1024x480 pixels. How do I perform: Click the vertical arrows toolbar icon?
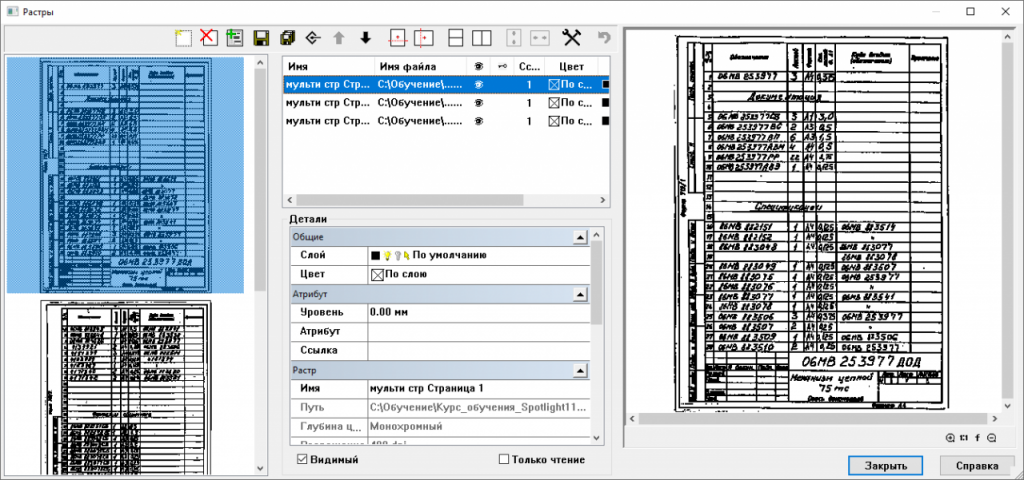point(515,38)
